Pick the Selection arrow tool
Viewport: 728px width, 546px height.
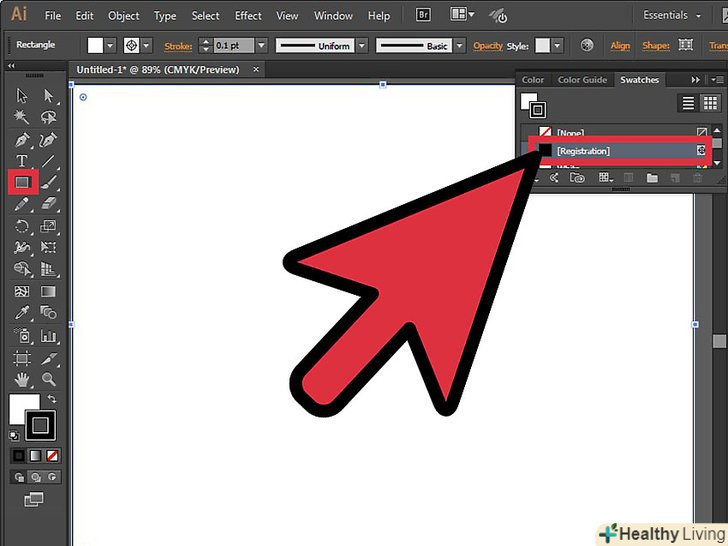click(22, 96)
